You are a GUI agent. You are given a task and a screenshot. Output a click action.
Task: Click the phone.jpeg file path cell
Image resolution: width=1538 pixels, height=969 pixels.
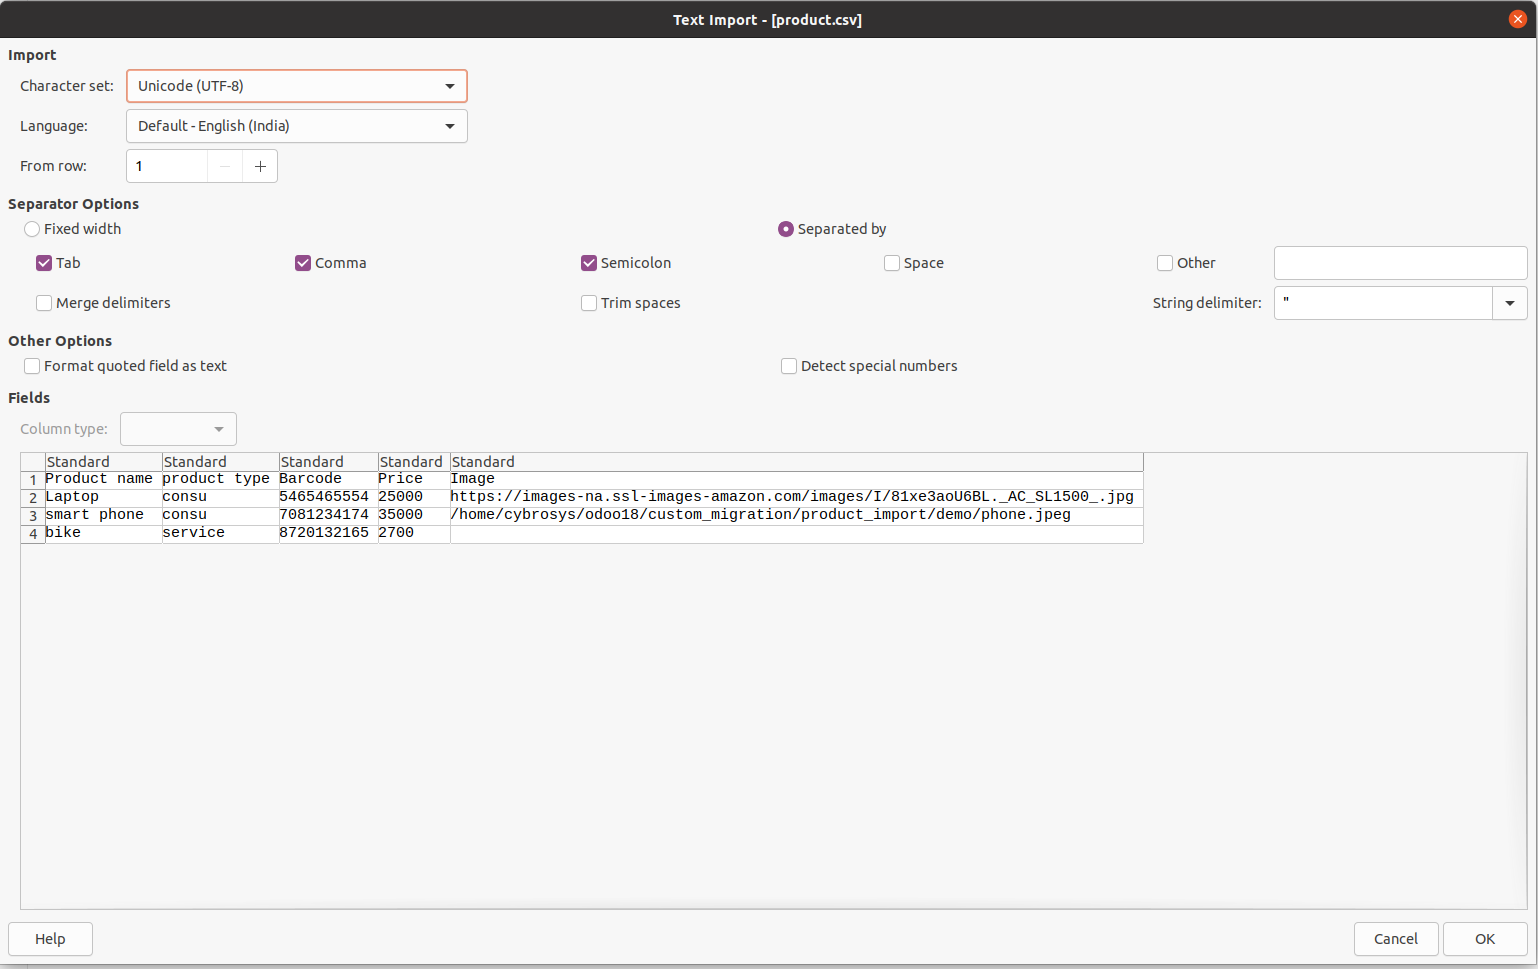(796, 515)
